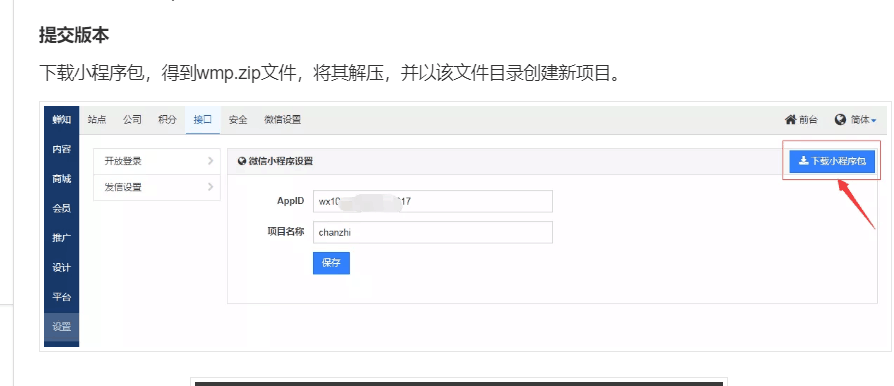This screenshot has height=386, width=894.
Task: Switch to the 微信设置 tab
Action: pos(282,120)
